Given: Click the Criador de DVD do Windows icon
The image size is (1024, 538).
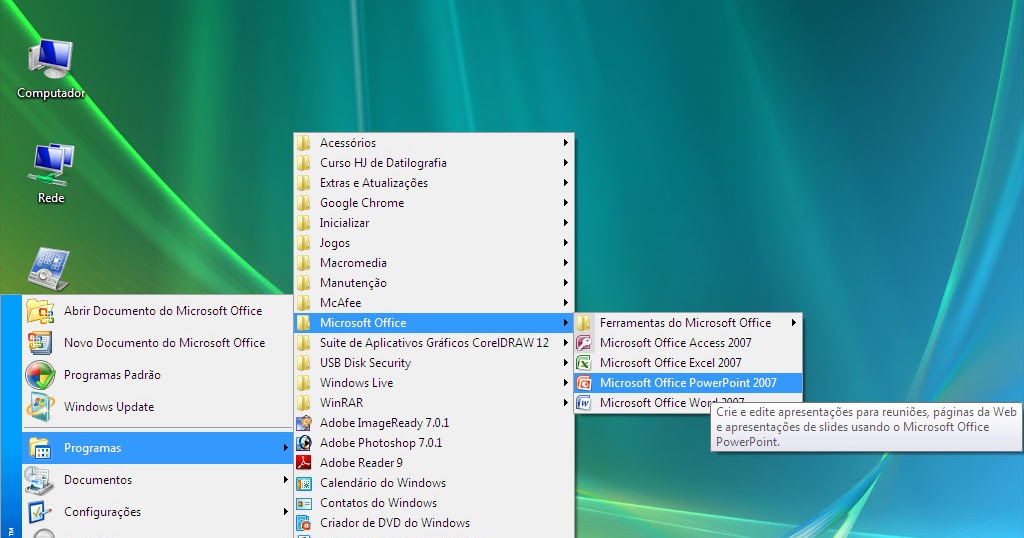Looking at the screenshot, I should (304, 523).
